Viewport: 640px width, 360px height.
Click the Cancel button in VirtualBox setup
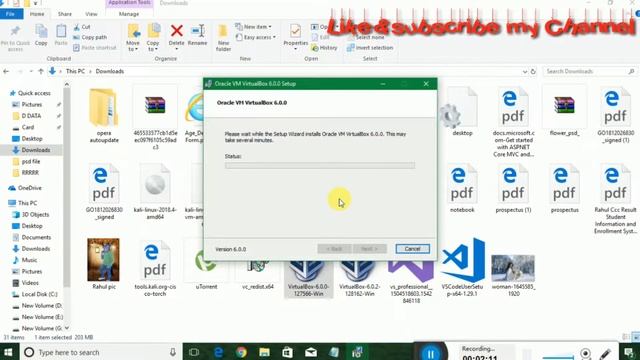pos(412,249)
